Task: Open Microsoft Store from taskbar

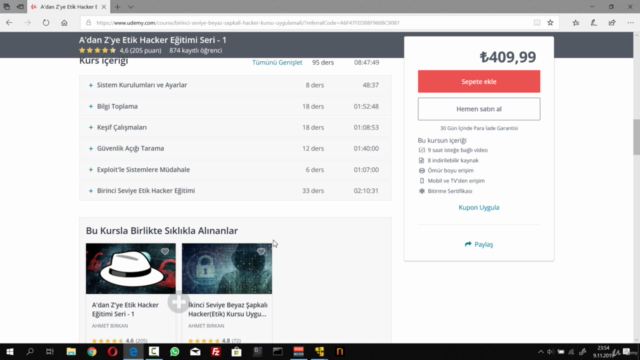Action: 236,351
